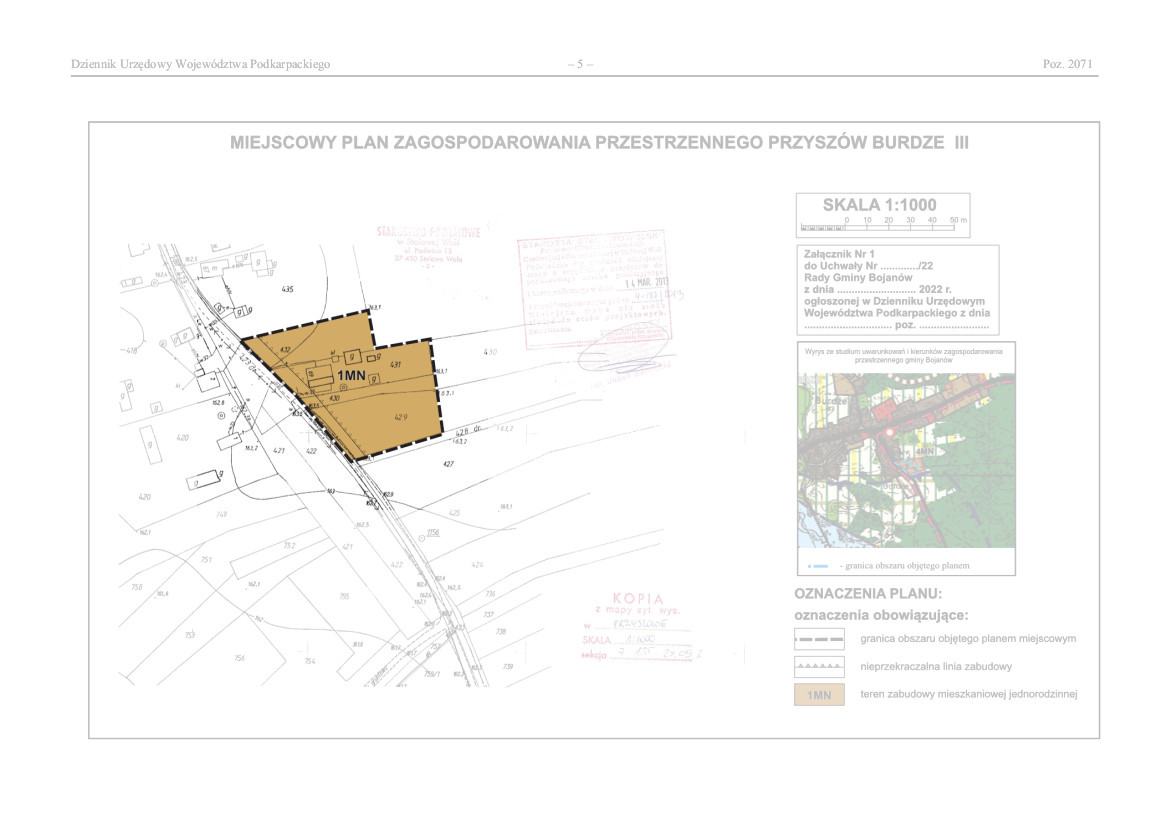Click 'teren zabudowy mieszkaniowej jednorodzinnej' legend text
This screenshot has height=826, width=1169.
click(968, 694)
